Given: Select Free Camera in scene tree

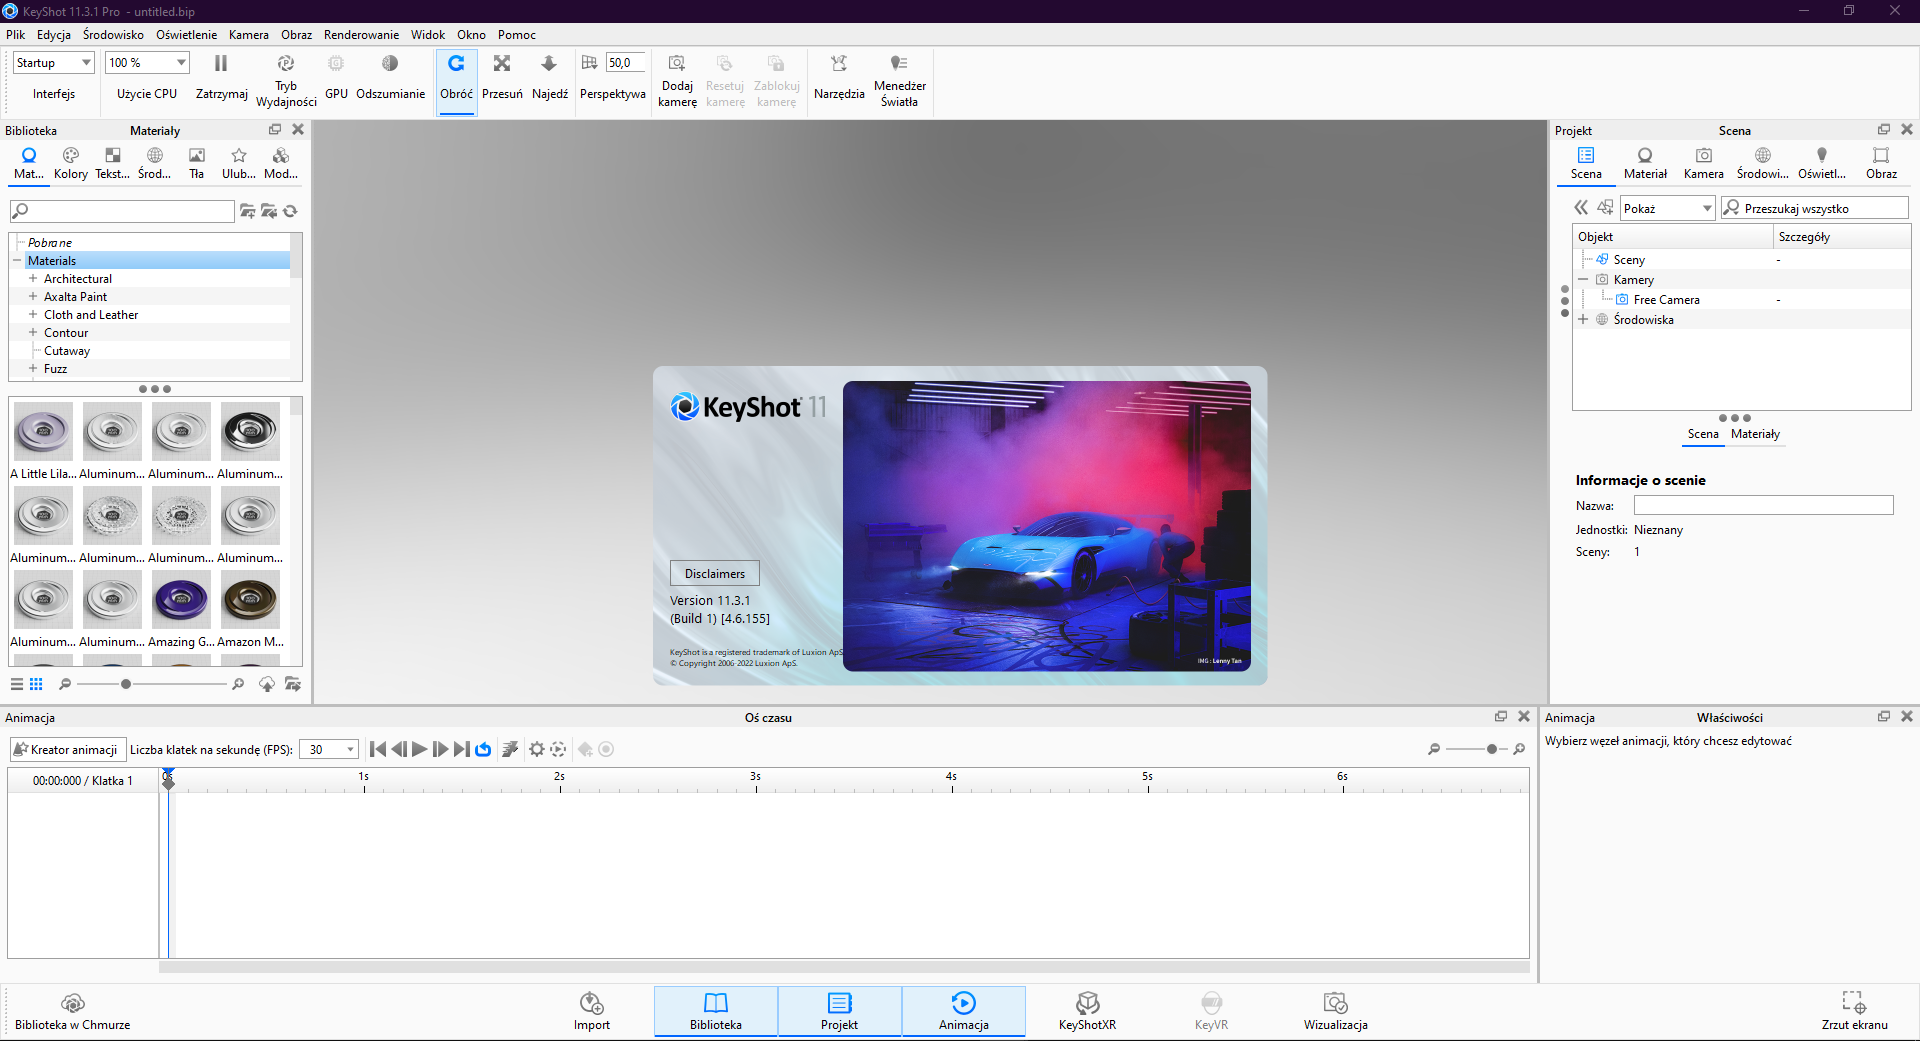Looking at the screenshot, I should 1666,300.
